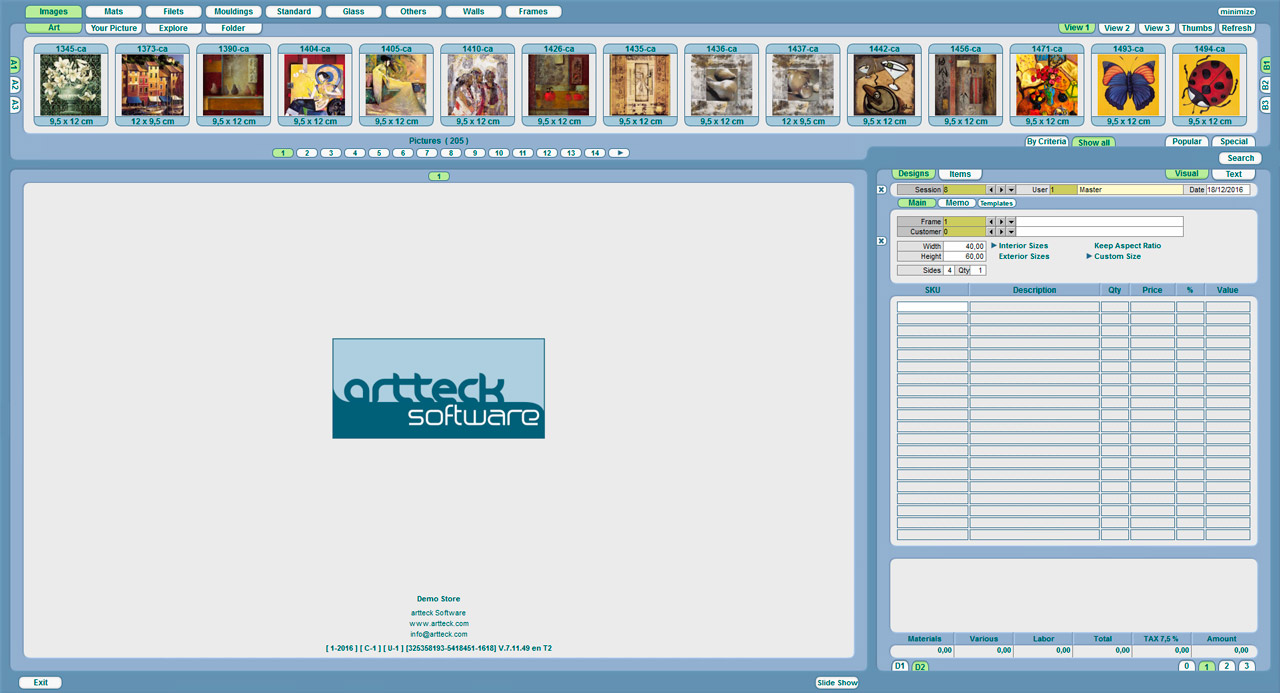Click the Exit button

(x=41, y=683)
